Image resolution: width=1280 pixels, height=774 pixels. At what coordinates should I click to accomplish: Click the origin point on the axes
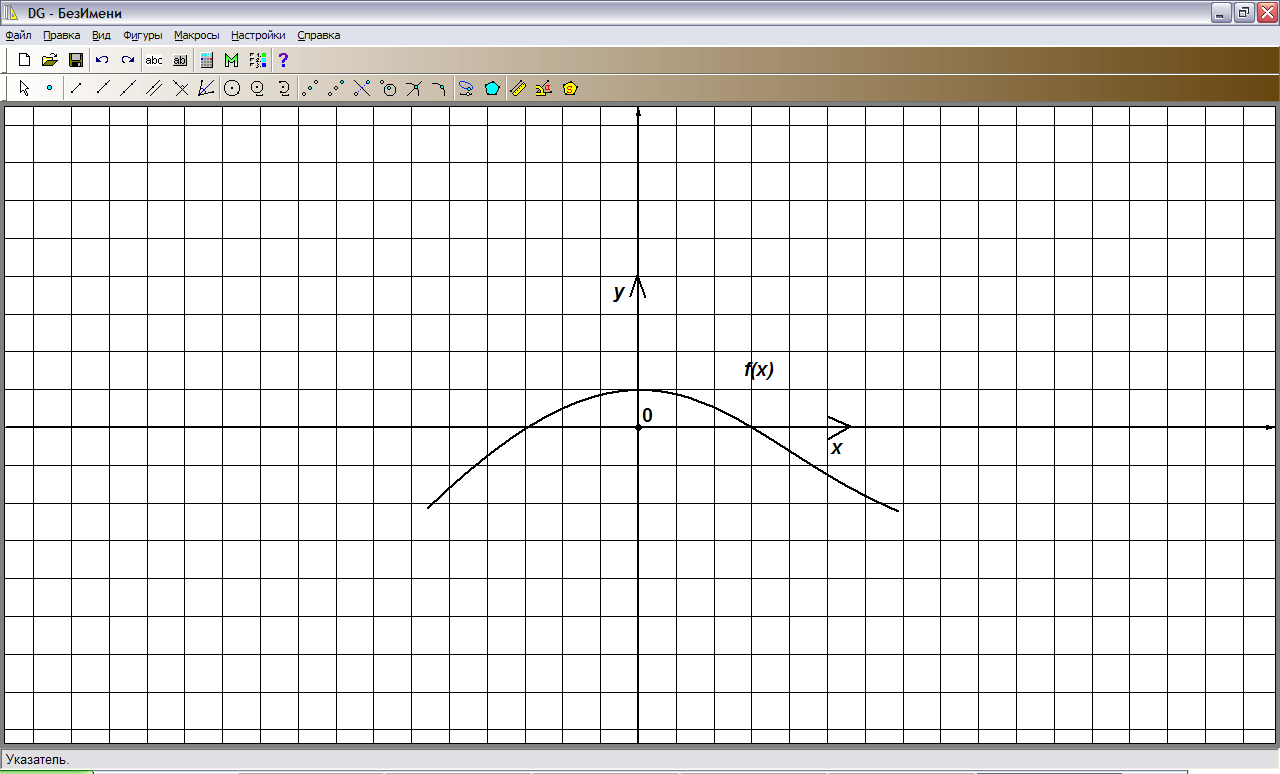[x=638, y=428]
